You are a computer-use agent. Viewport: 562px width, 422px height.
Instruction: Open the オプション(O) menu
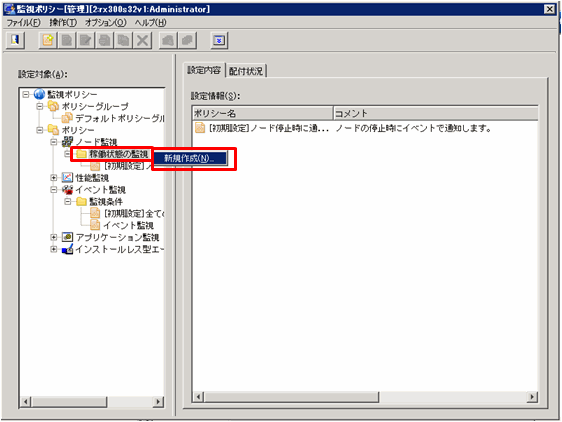pyautogui.click(x=105, y=23)
